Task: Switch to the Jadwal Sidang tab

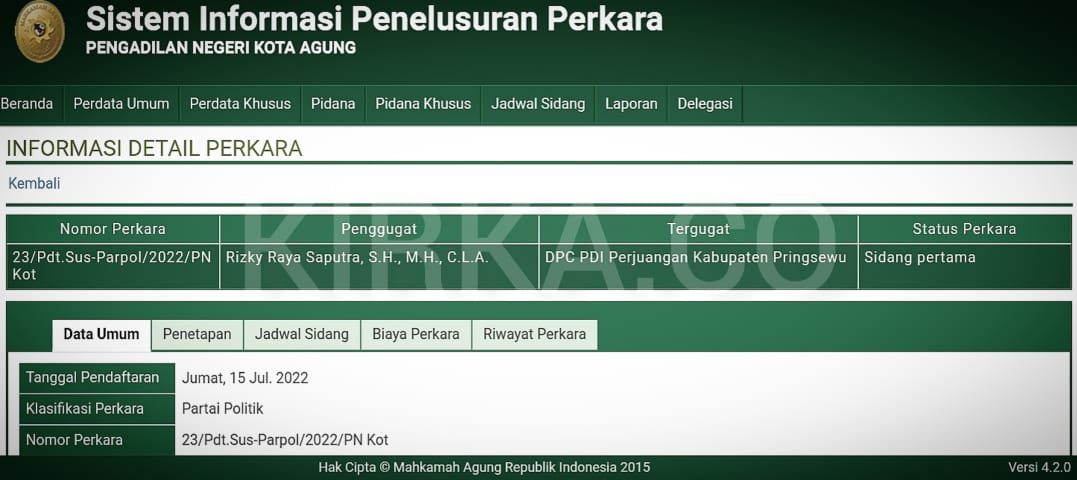Action: tap(302, 335)
